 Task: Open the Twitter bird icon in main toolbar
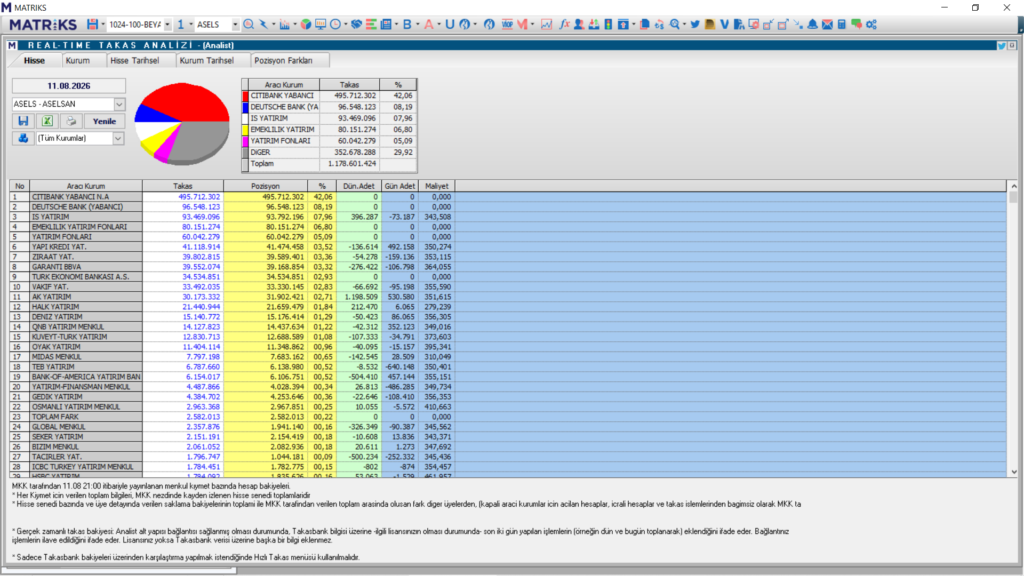point(695,24)
